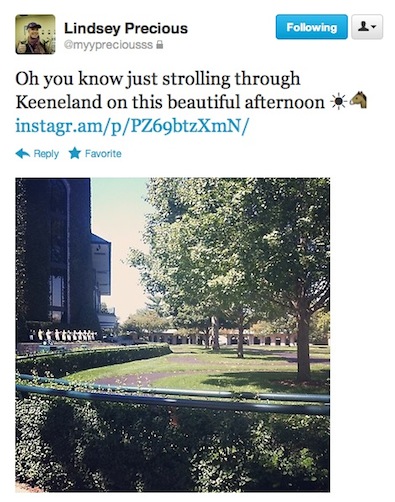The height and width of the screenshot is (502, 395).
Task: Click the Reply arrow icon
Action: (x=23, y=154)
